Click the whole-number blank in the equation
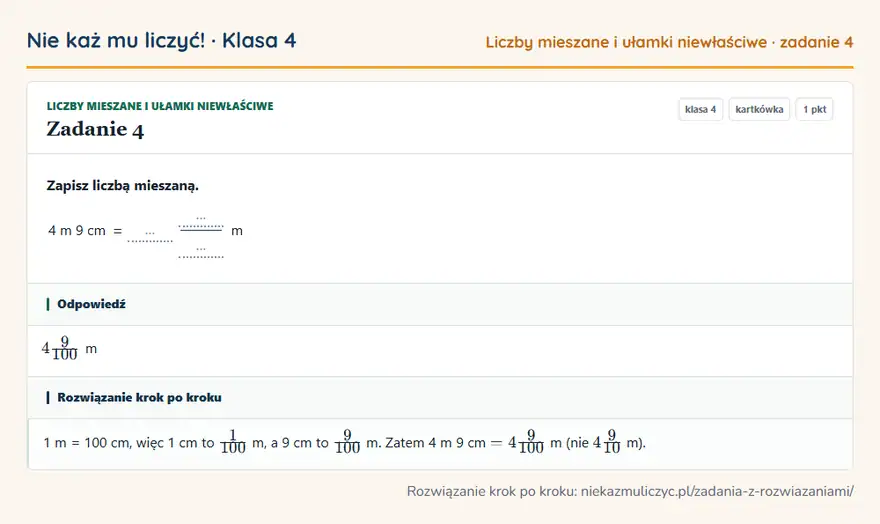Viewport: 880px width, 524px height. [x=150, y=234]
